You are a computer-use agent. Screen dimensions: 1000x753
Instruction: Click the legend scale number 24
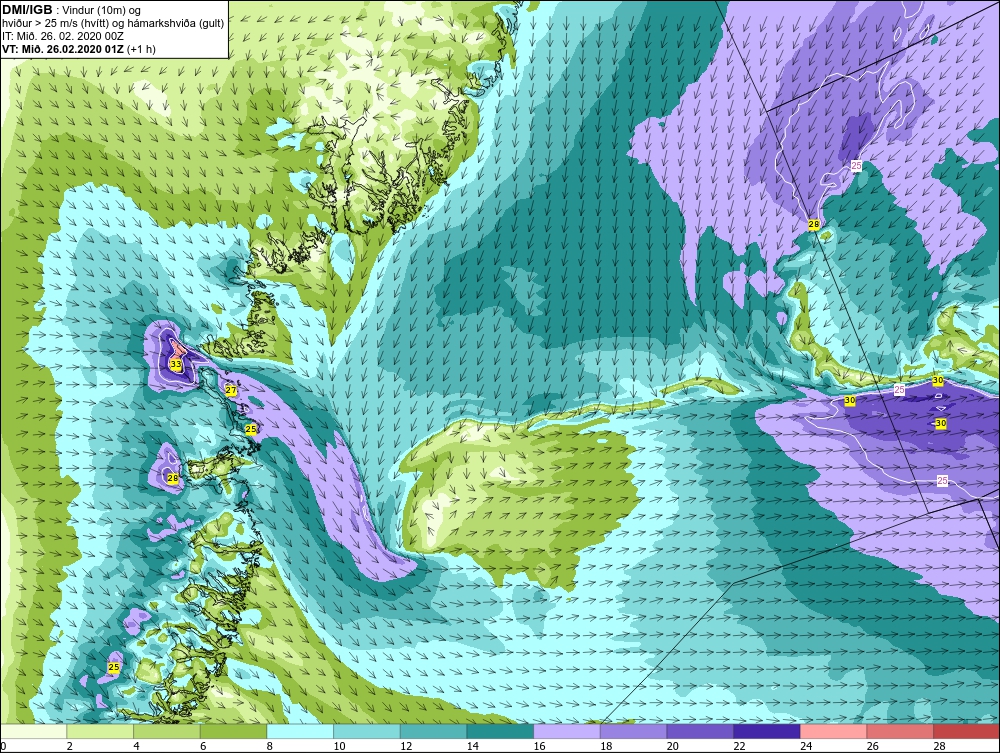[805, 746]
